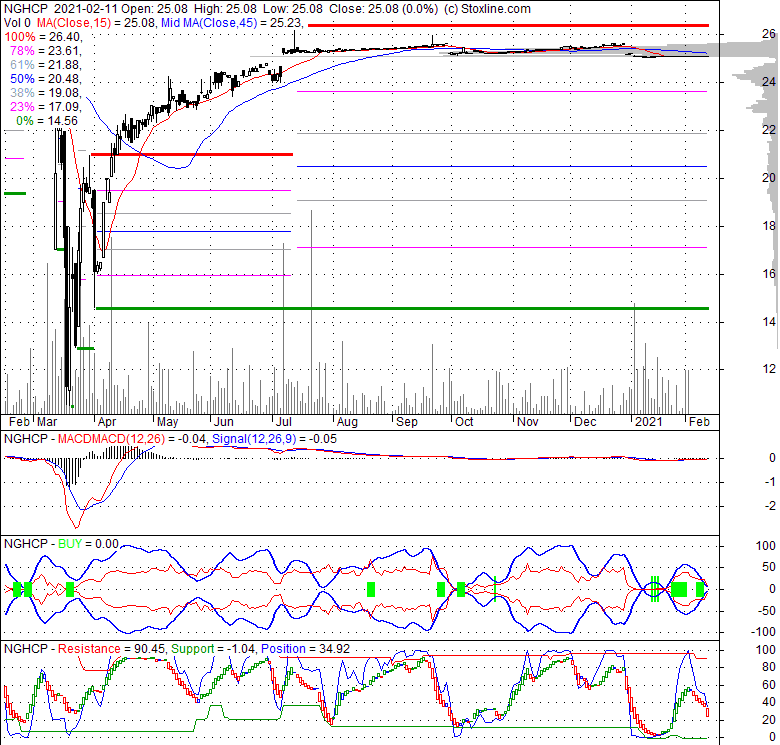Click the 'Jun' month axis label
Screen dimensions: 780x745
click(x=224, y=422)
